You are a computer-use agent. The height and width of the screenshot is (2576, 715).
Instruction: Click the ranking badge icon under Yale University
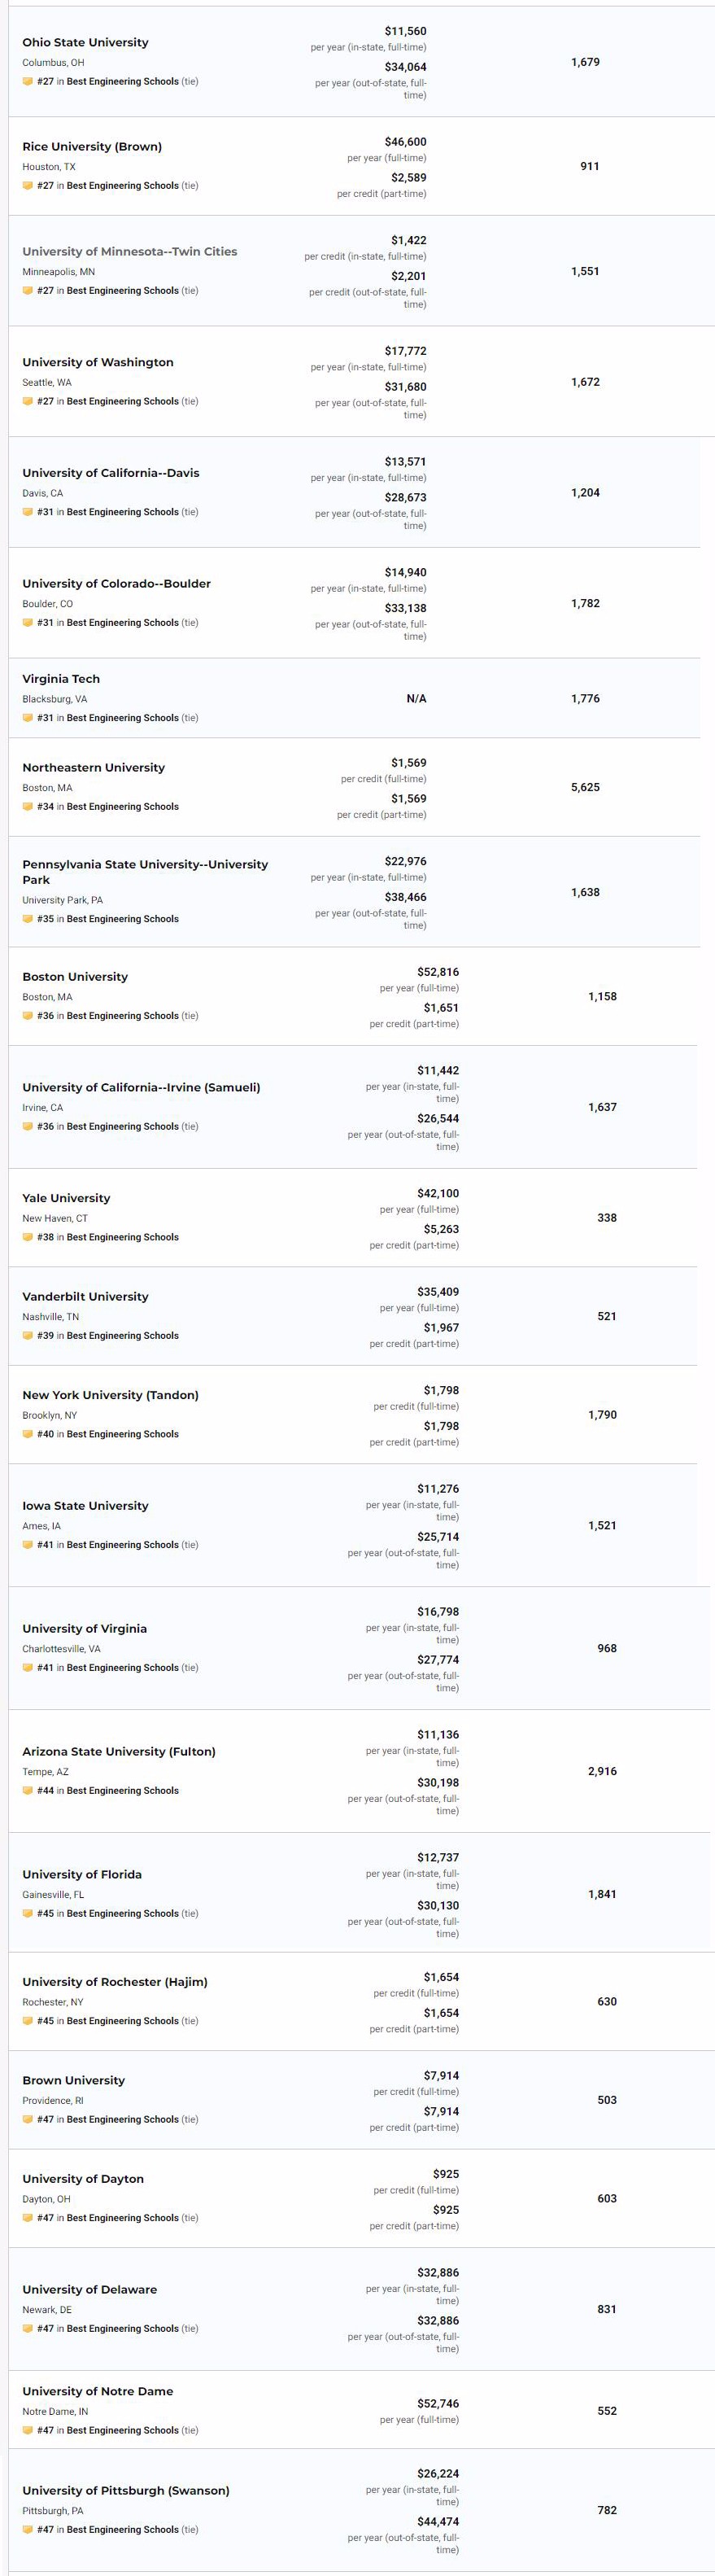28,1237
